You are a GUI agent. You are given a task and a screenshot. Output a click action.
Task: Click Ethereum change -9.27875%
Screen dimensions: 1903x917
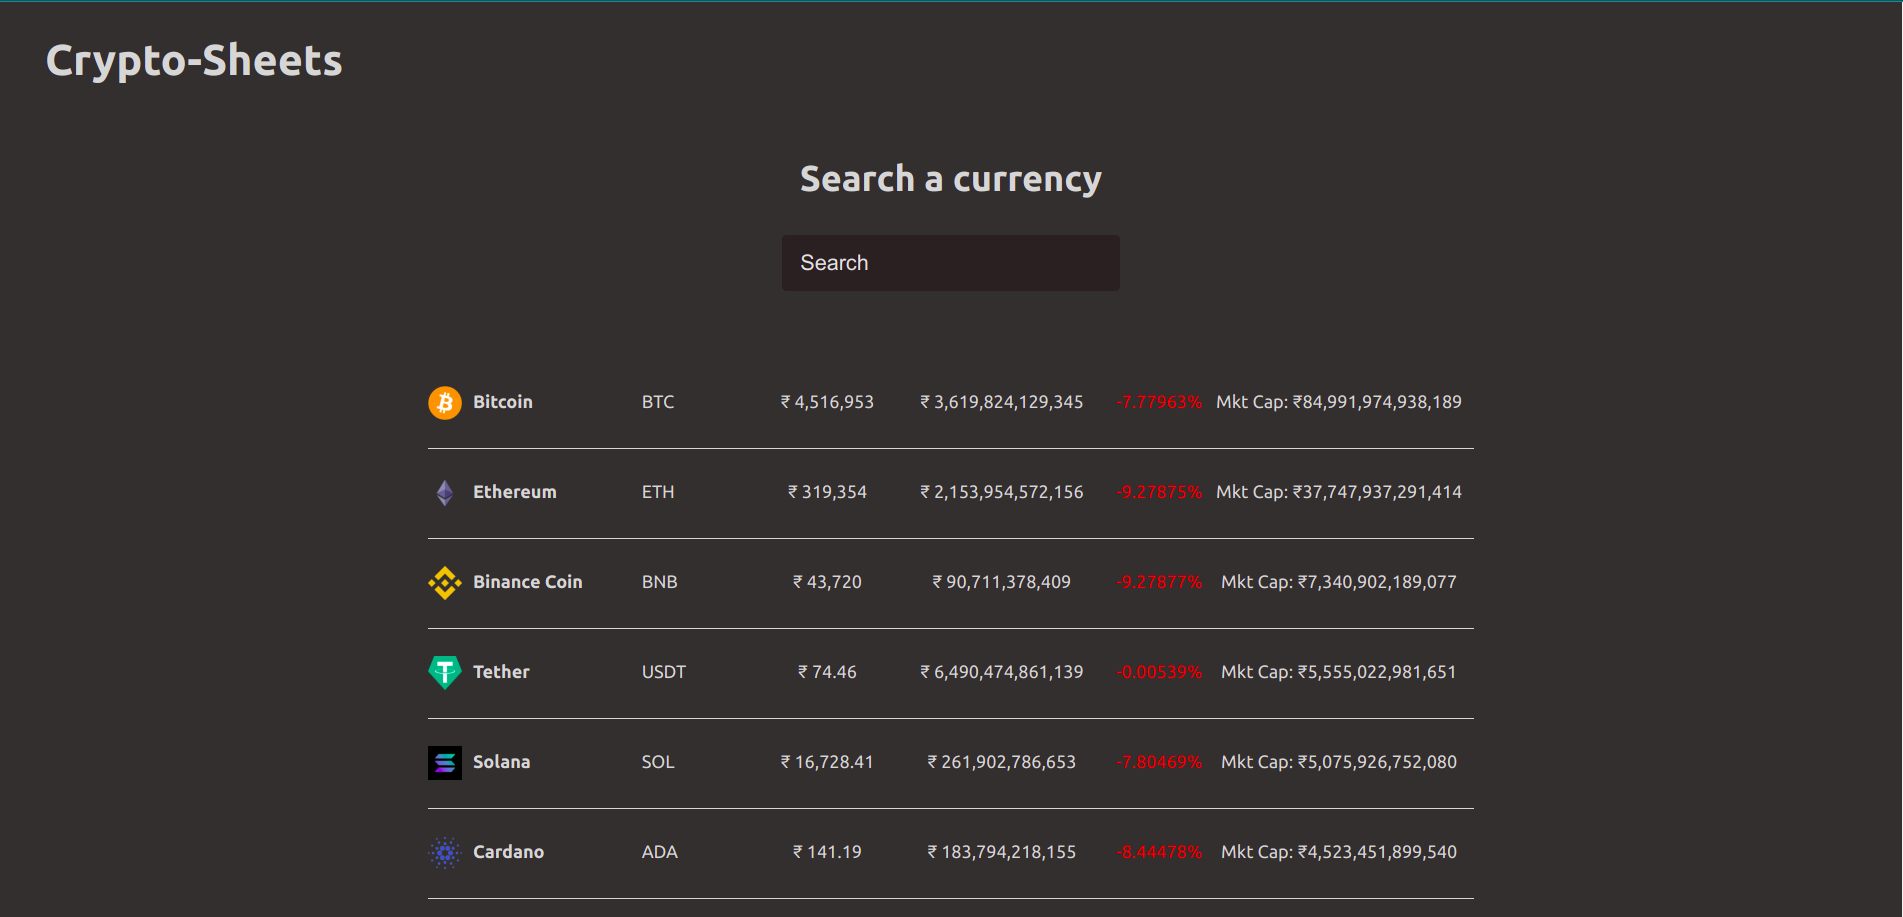[x=1159, y=492]
